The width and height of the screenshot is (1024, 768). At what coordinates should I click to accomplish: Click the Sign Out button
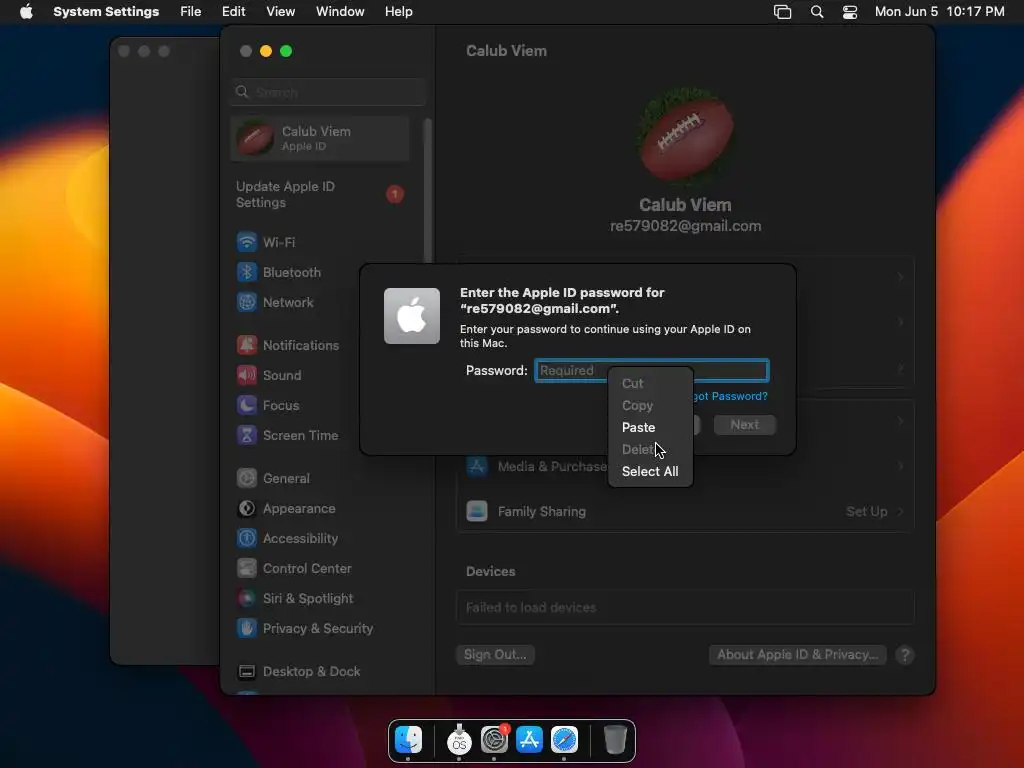[495, 654]
